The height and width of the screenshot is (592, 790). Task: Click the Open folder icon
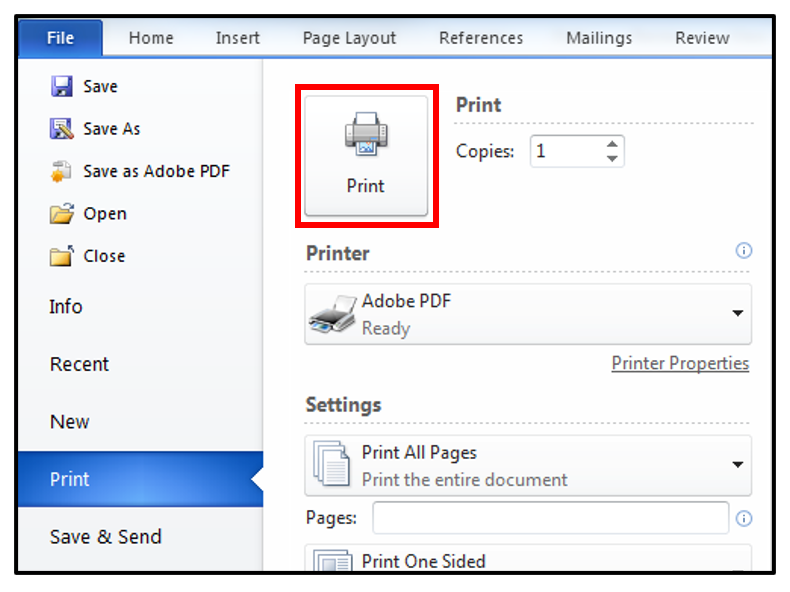(61, 213)
